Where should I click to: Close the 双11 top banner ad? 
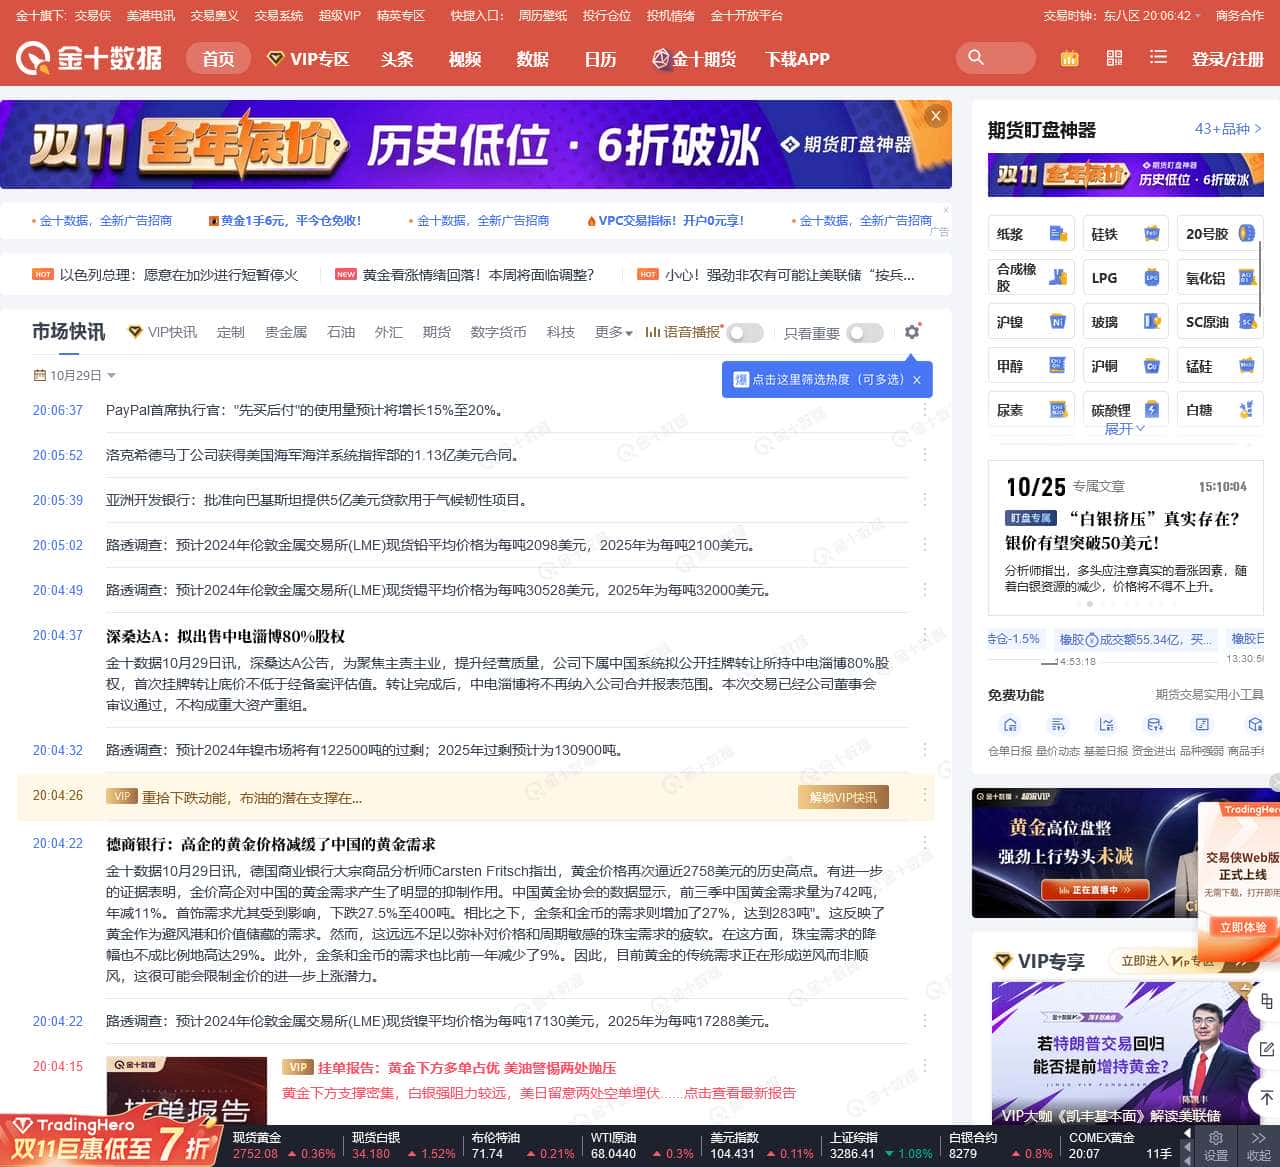point(936,116)
